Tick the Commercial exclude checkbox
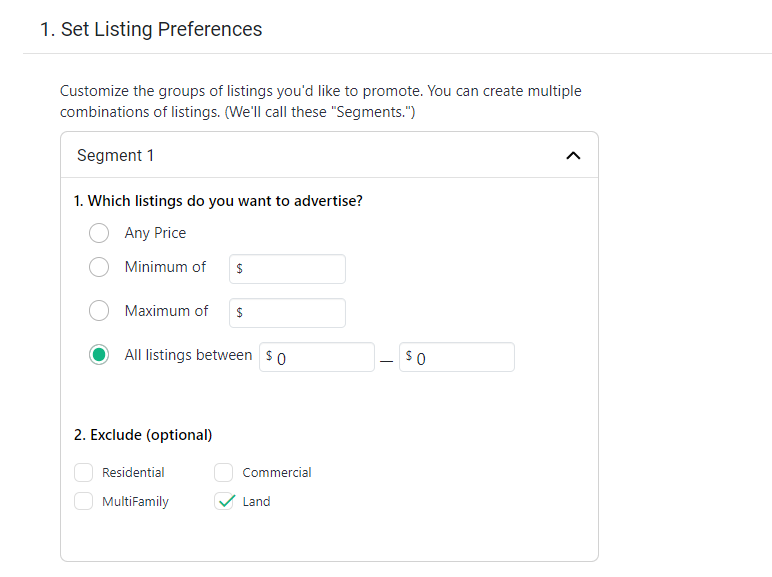Image resolution: width=772 pixels, height=577 pixels. [224, 472]
